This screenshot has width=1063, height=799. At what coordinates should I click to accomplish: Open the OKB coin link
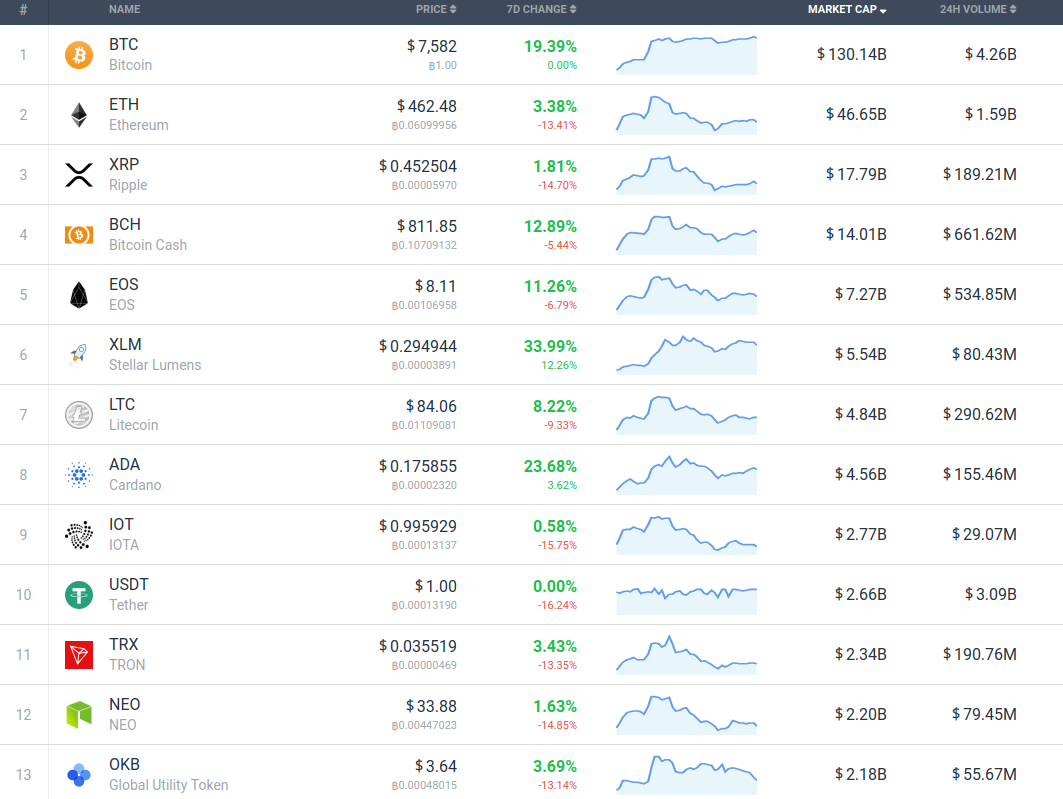125,764
